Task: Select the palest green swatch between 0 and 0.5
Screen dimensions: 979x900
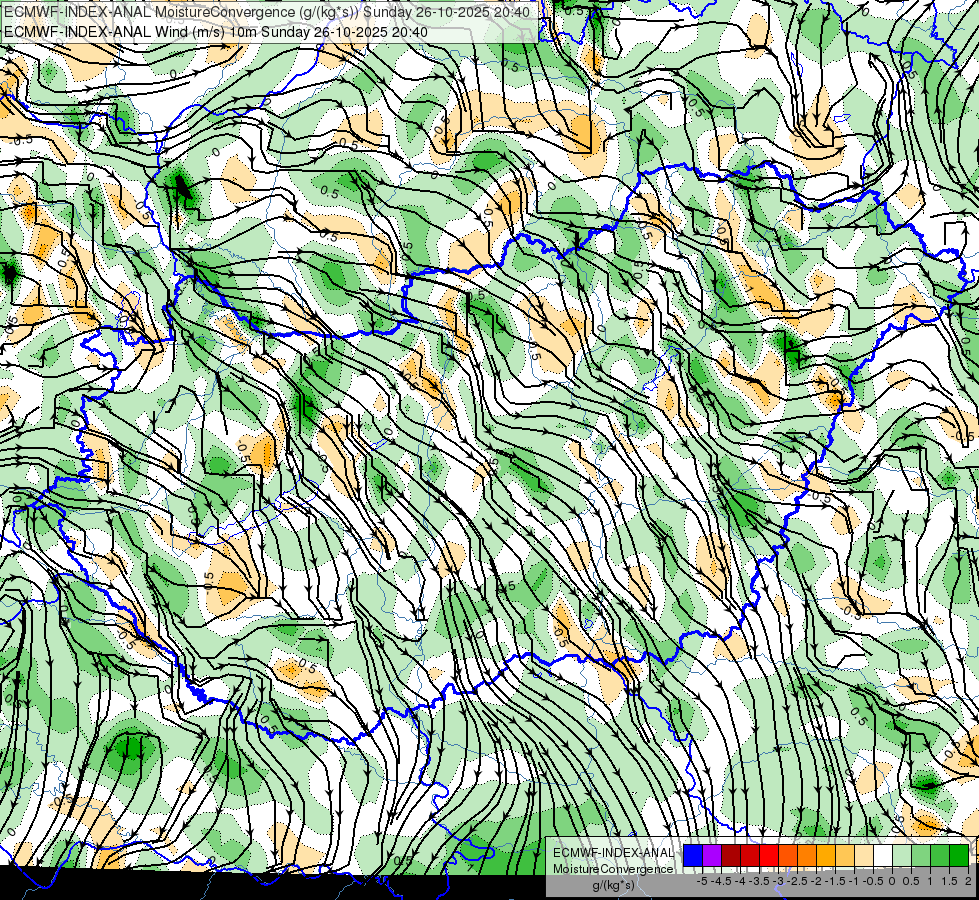Action: (x=902, y=855)
